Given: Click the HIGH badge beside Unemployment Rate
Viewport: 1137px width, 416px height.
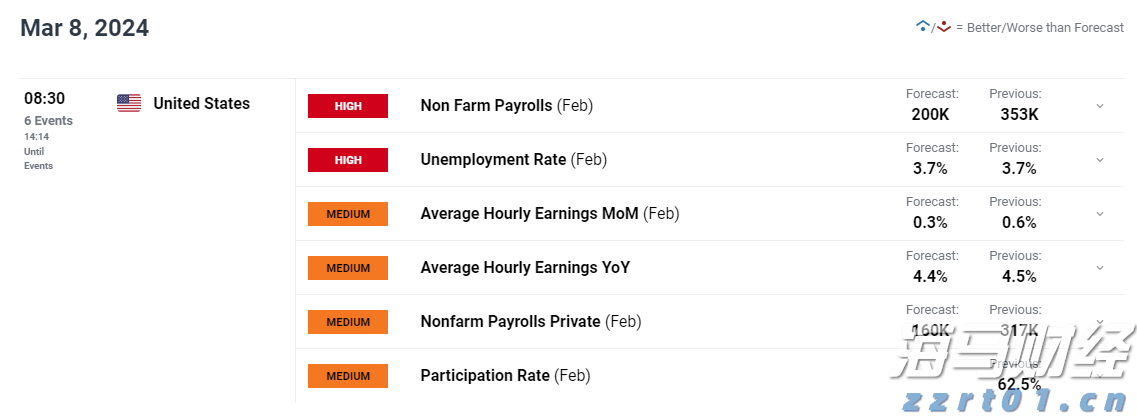Looking at the screenshot, I should [x=348, y=160].
